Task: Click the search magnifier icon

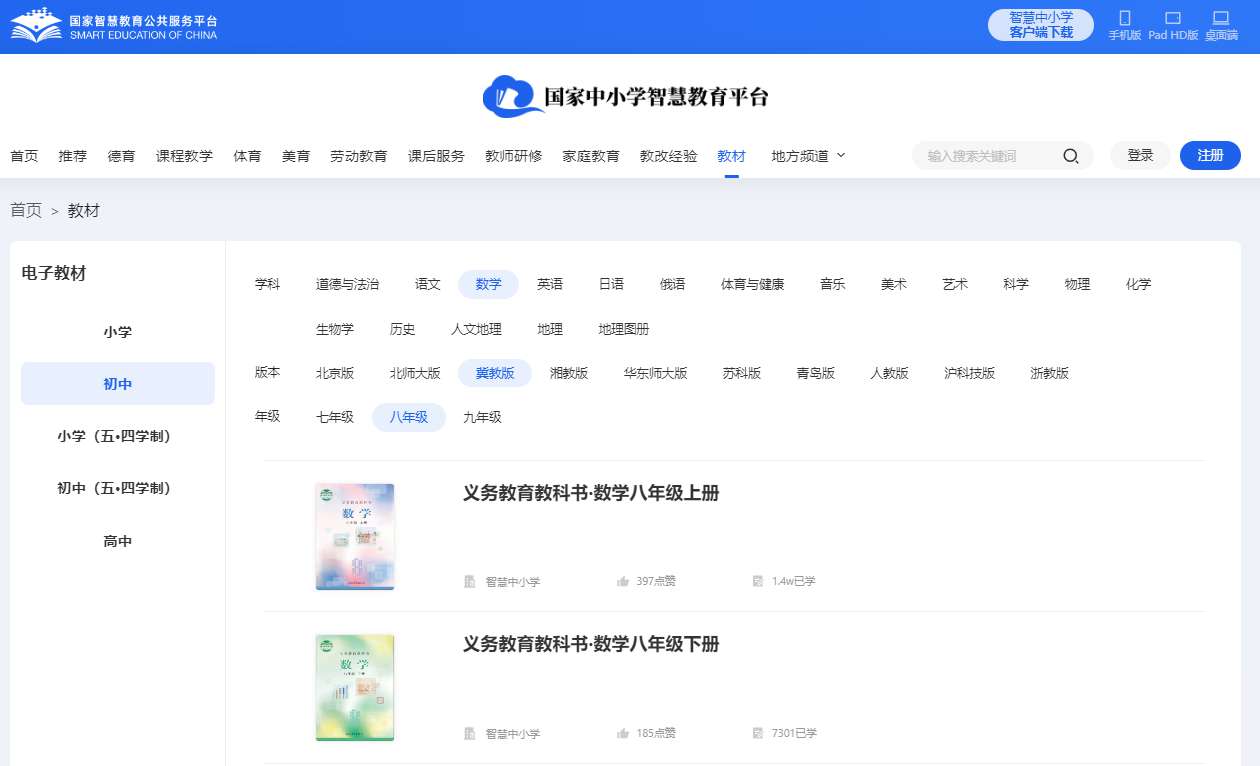Action: pyautogui.click(x=1070, y=156)
